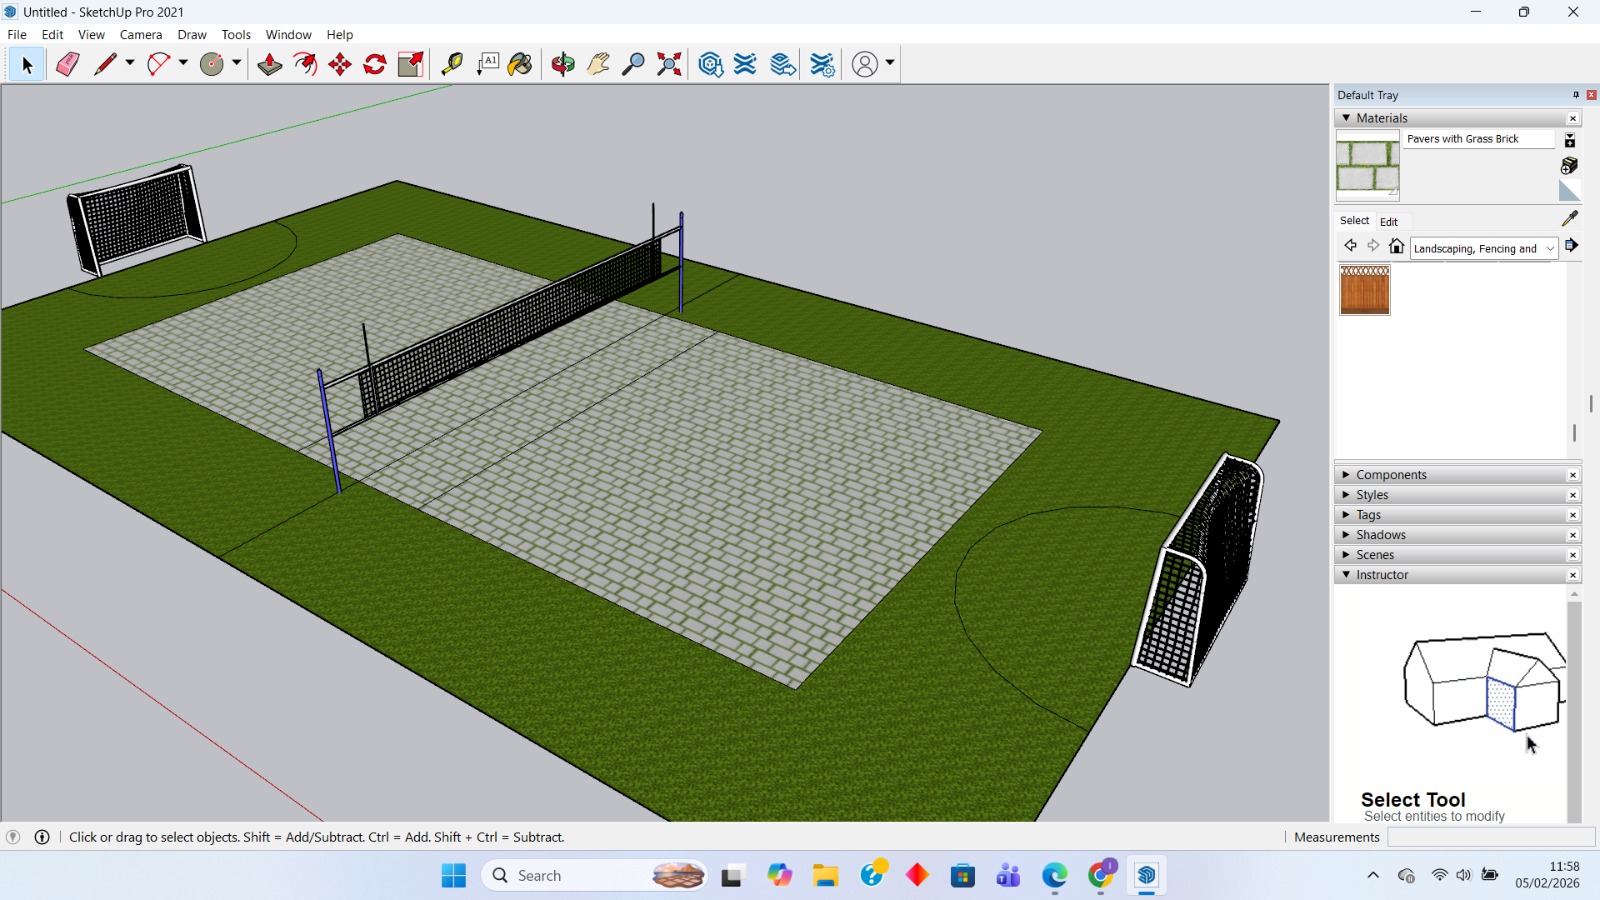
Task: Choose the Move tool
Action: point(340,64)
